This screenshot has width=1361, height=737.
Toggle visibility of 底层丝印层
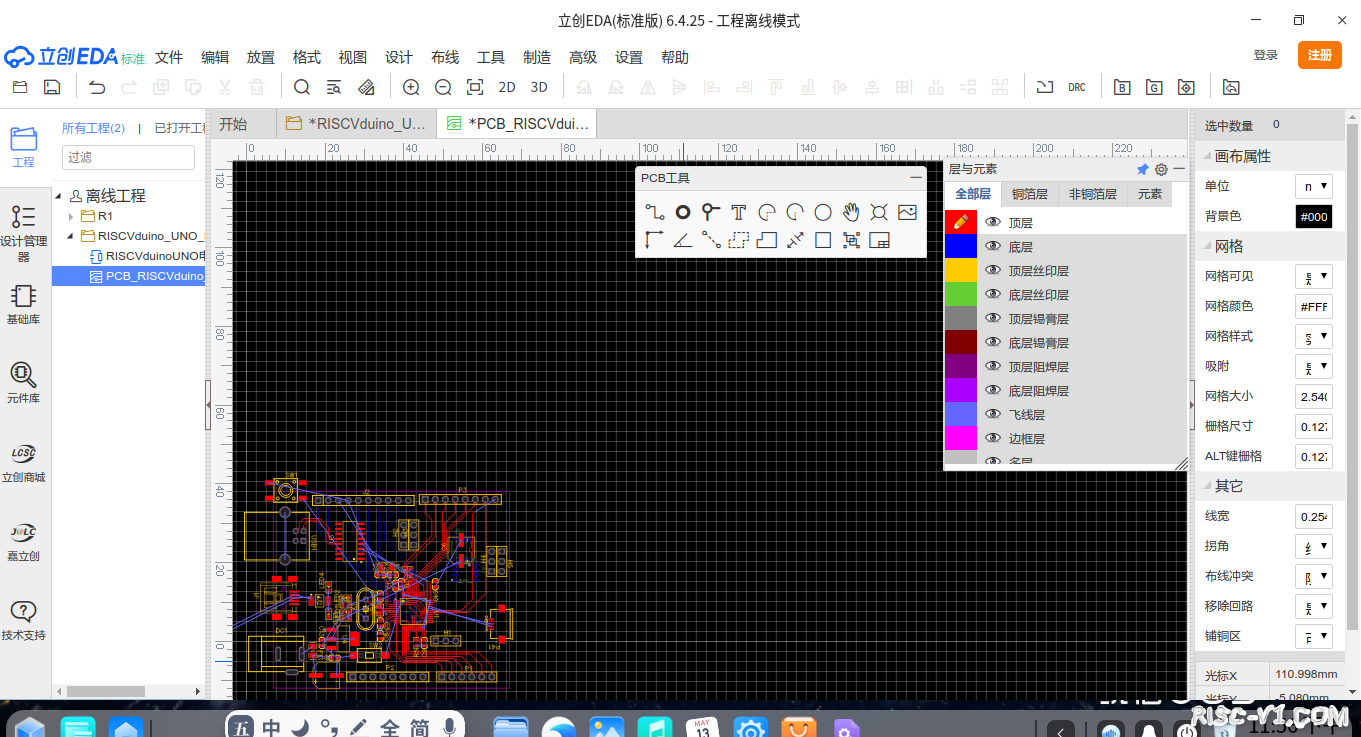point(993,294)
